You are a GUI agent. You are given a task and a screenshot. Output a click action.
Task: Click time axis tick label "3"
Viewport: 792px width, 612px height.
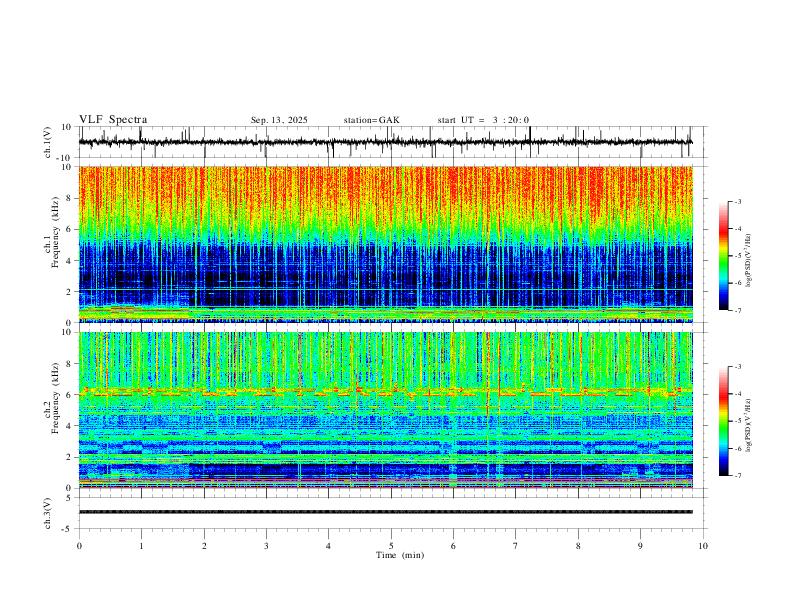[266, 546]
